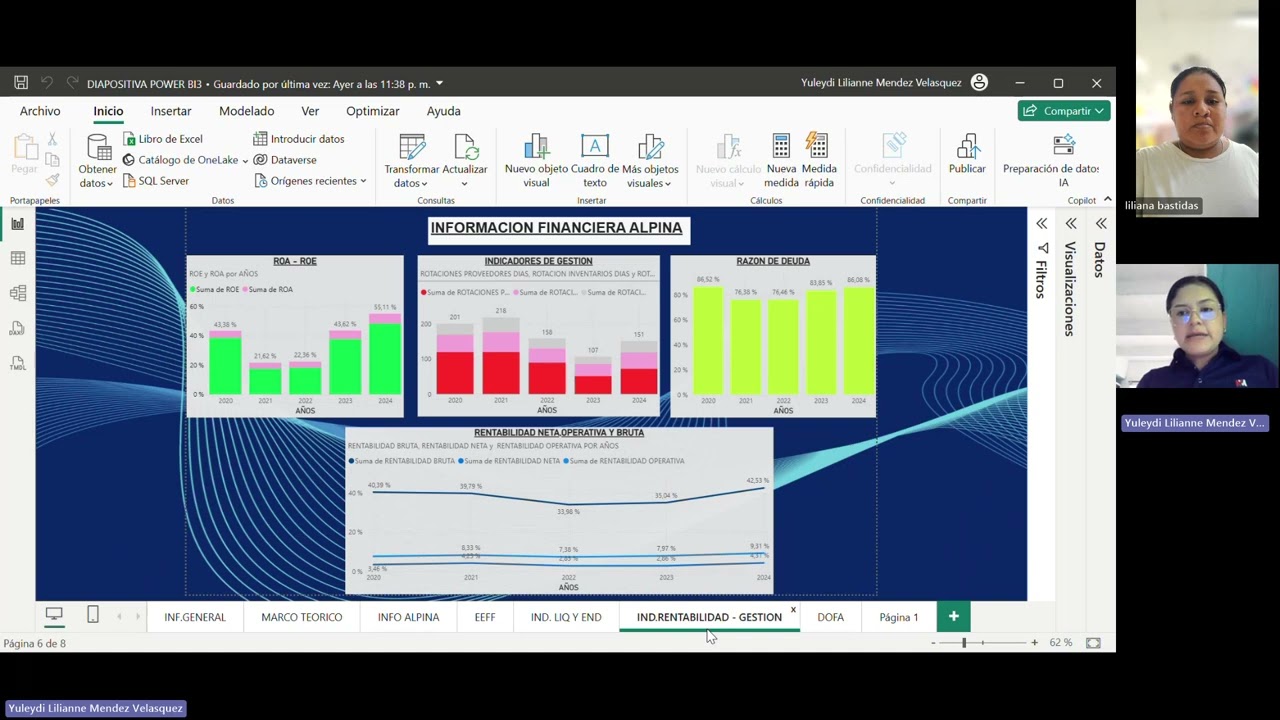Screen dimensions: 1280x720
Task: Switch to desktop layout view
Action: [x=54, y=615]
